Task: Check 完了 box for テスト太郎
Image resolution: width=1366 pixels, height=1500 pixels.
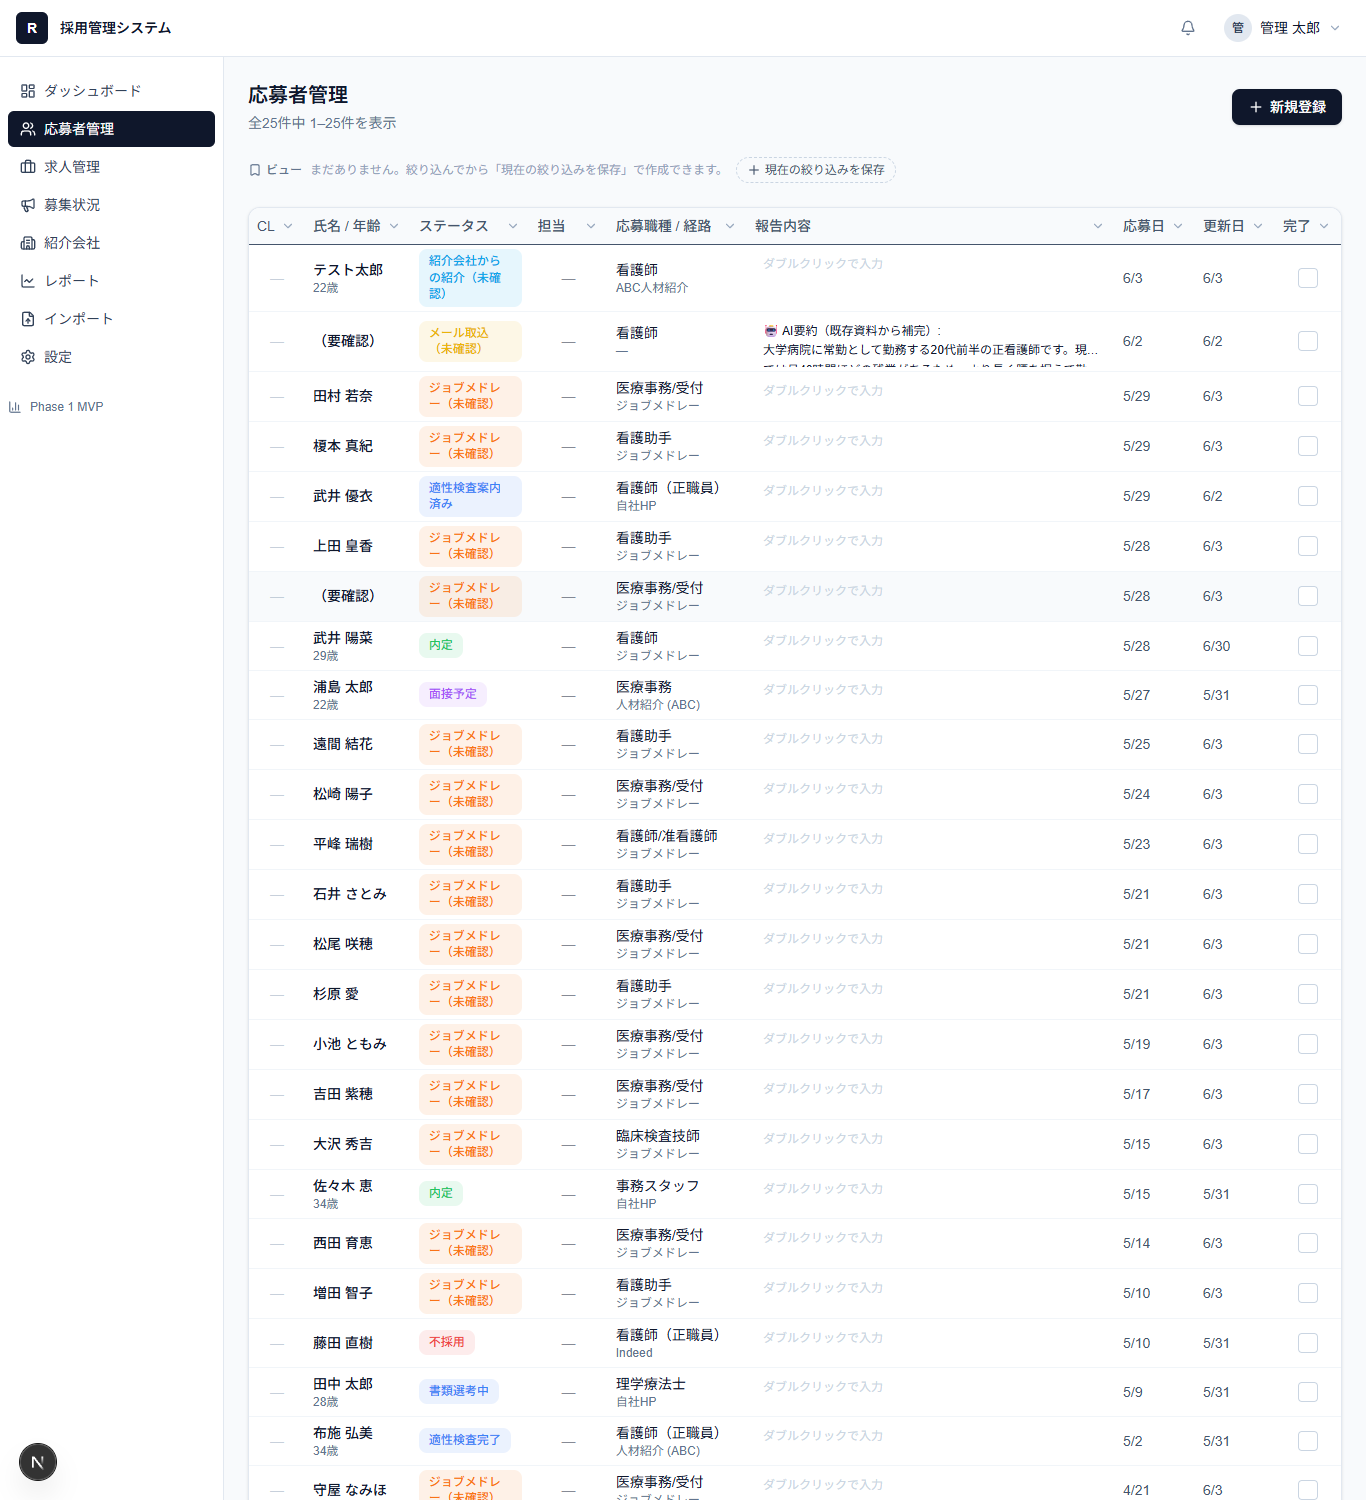Action: pos(1308,278)
